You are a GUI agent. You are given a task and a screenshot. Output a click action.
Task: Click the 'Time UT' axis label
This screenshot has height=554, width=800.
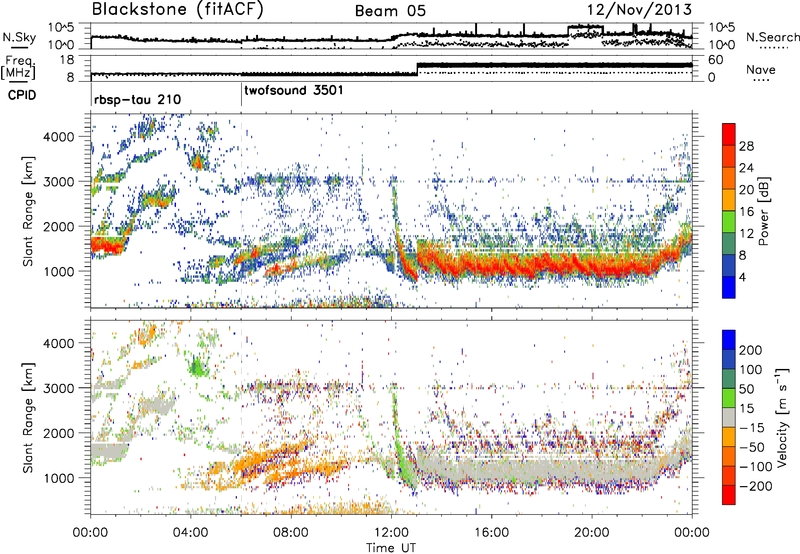(391, 548)
